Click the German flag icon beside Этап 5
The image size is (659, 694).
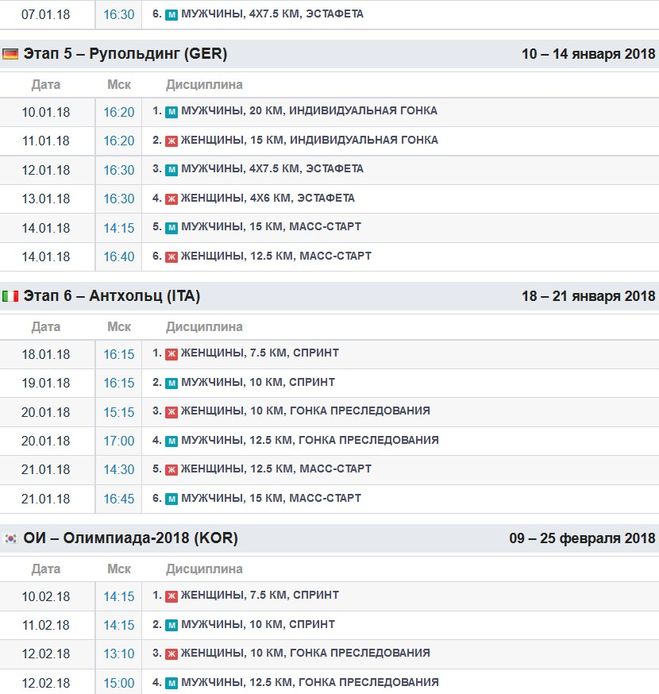point(10,54)
